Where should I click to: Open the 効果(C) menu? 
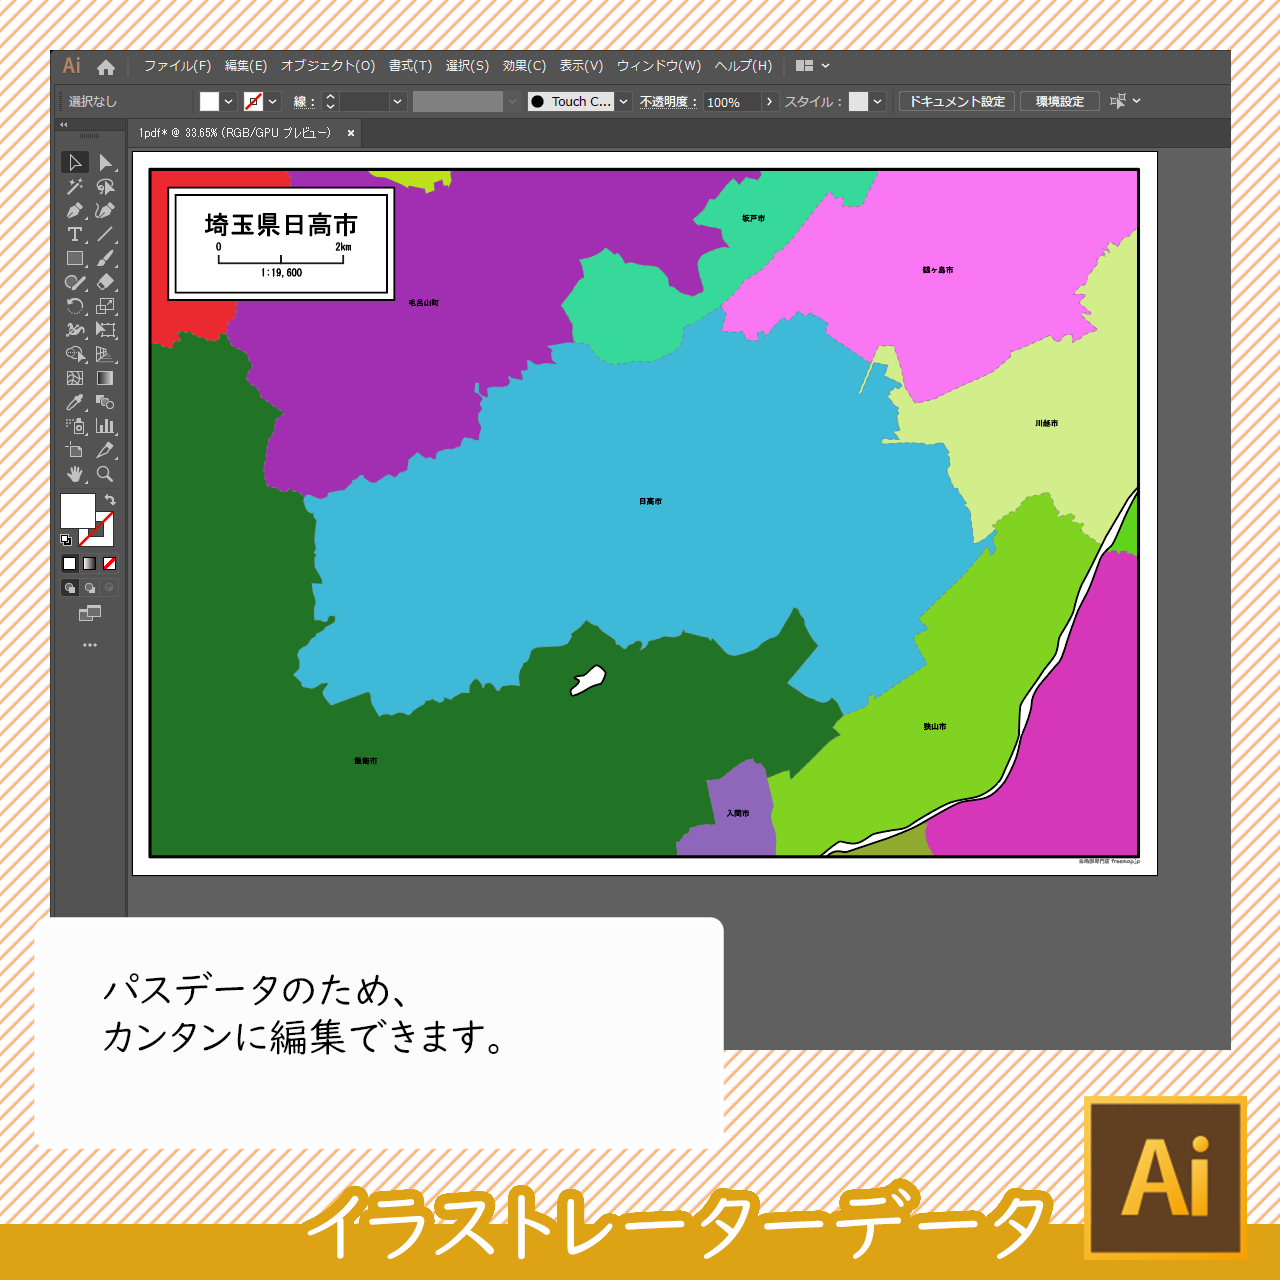(524, 66)
